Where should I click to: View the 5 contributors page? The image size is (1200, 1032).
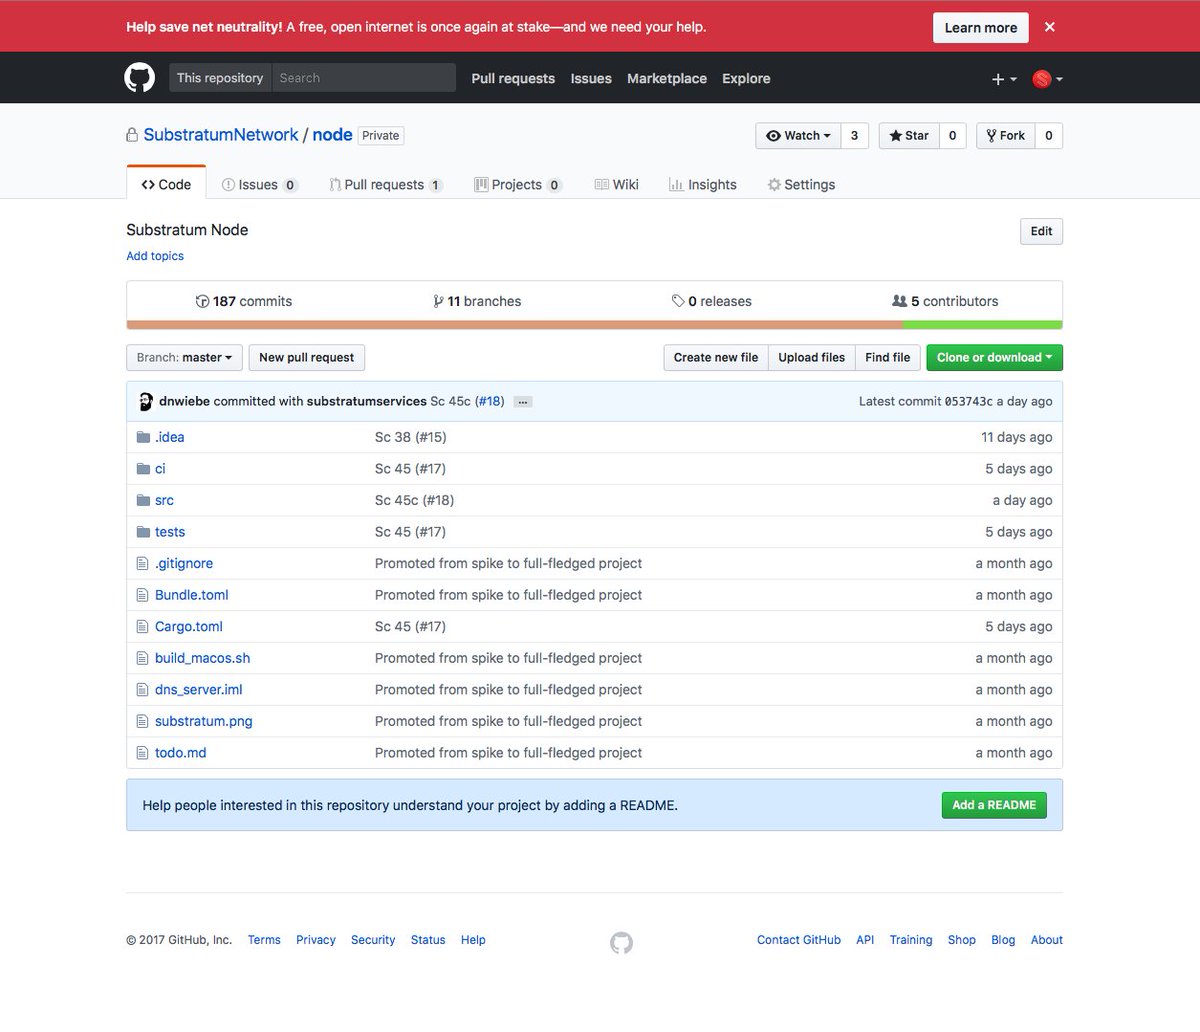pyautogui.click(x=945, y=301)
